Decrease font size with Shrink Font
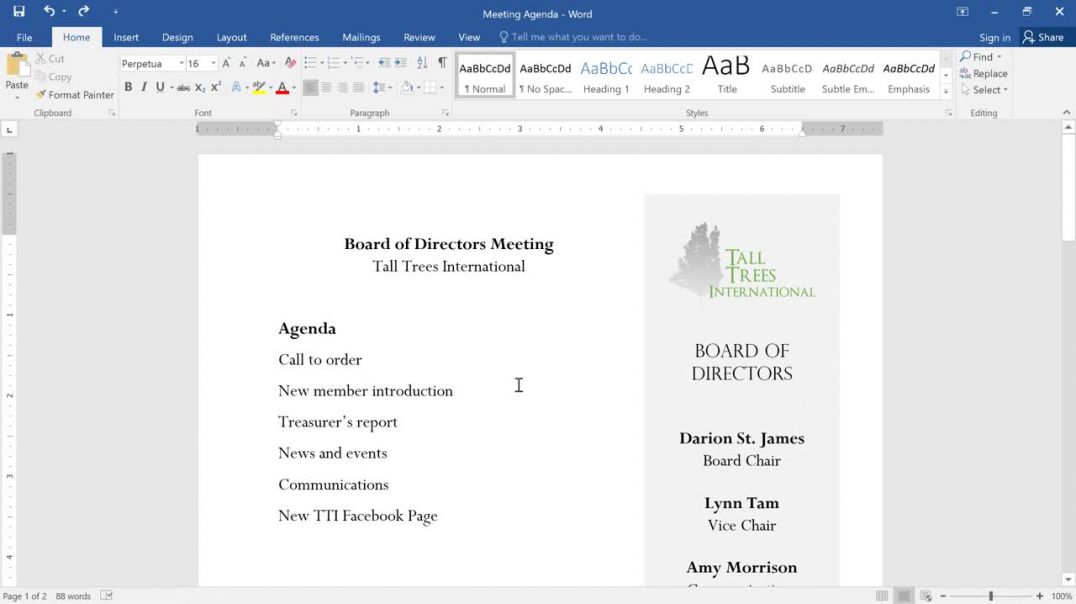The width and height of the screenshot is (1076, 604). click(242, 63)
